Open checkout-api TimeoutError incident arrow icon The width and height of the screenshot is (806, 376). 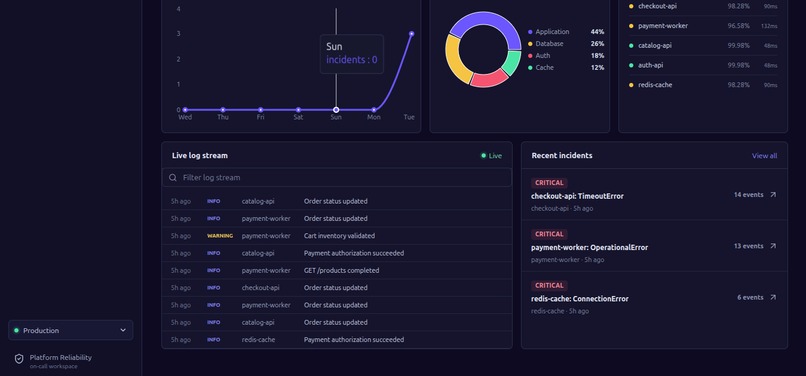pyautogui.click(x=773, y=195)
